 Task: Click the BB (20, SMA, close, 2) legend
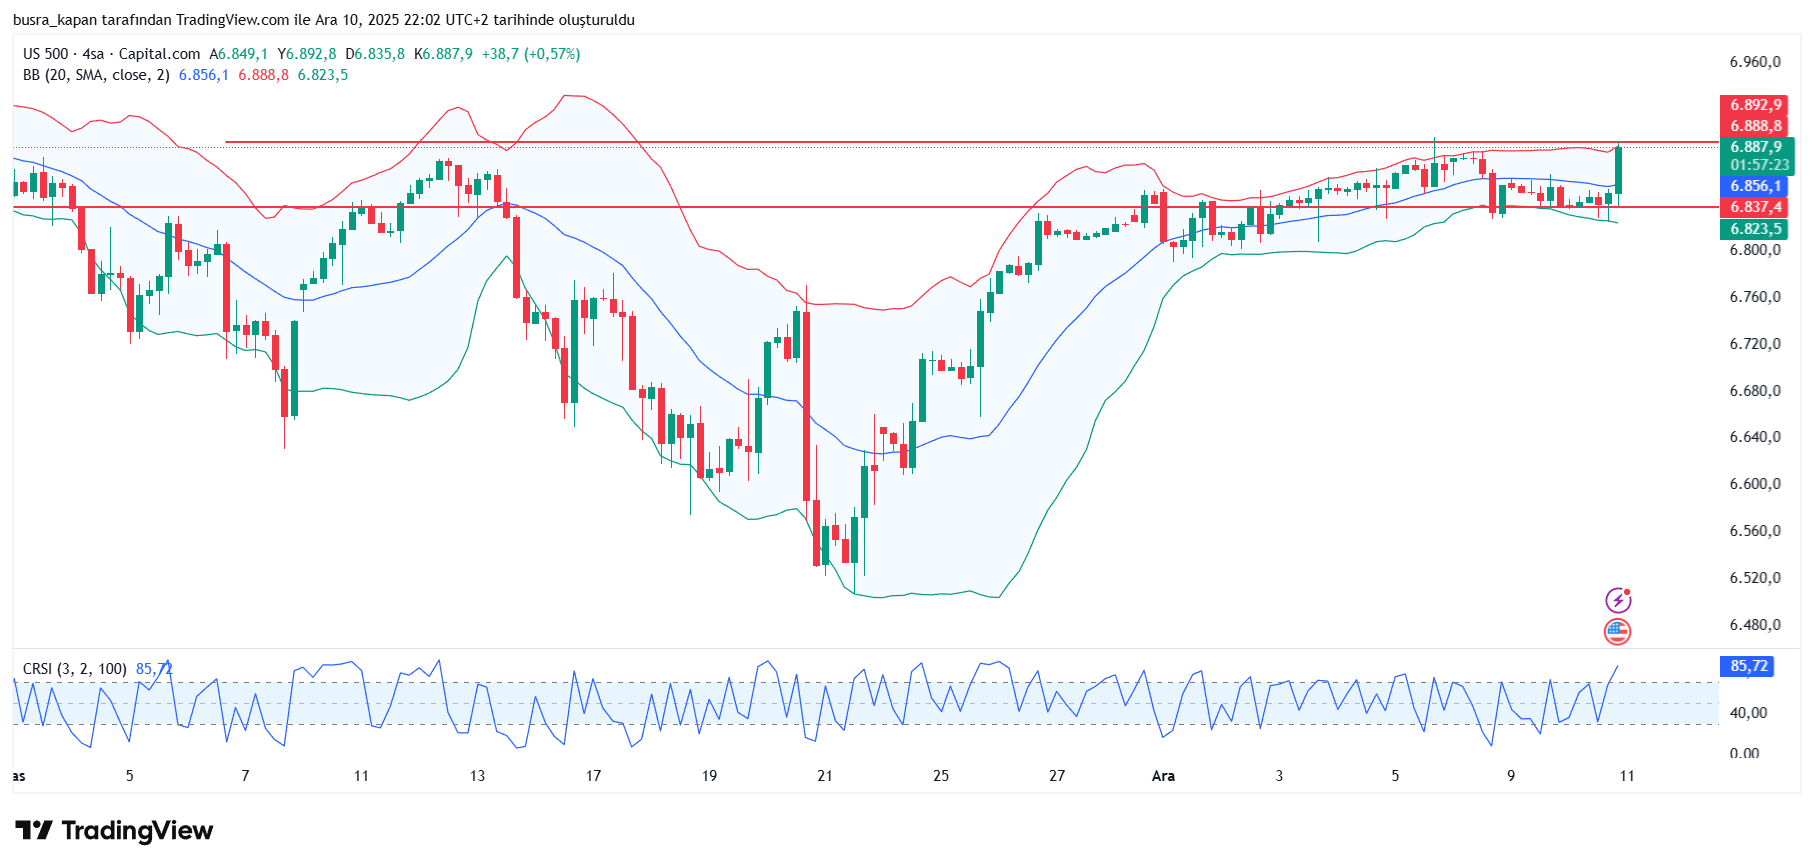tap(96, 75)
